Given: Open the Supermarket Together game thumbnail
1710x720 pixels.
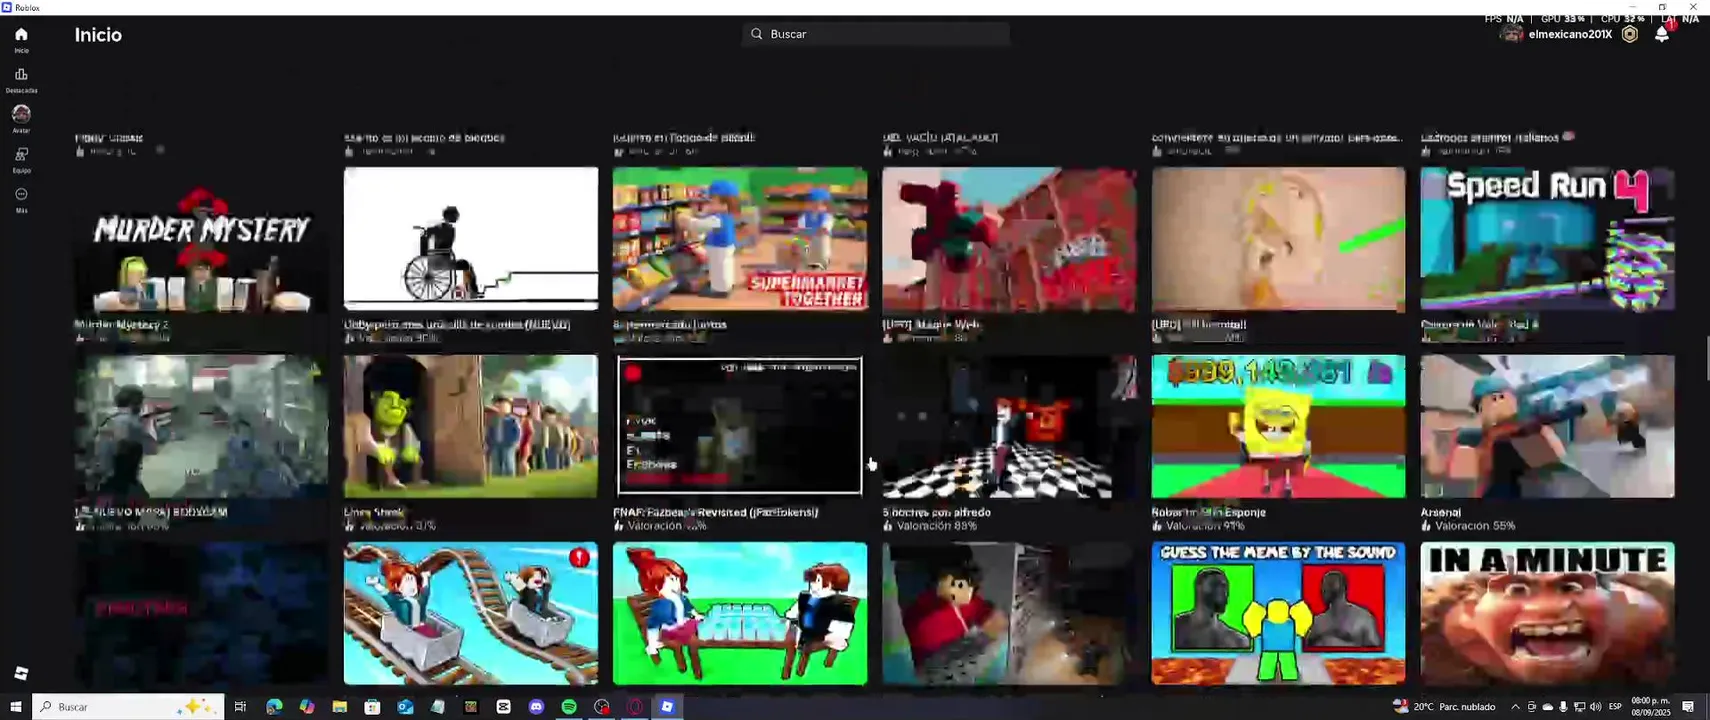Looking at the screenshot, I should 740,239.
